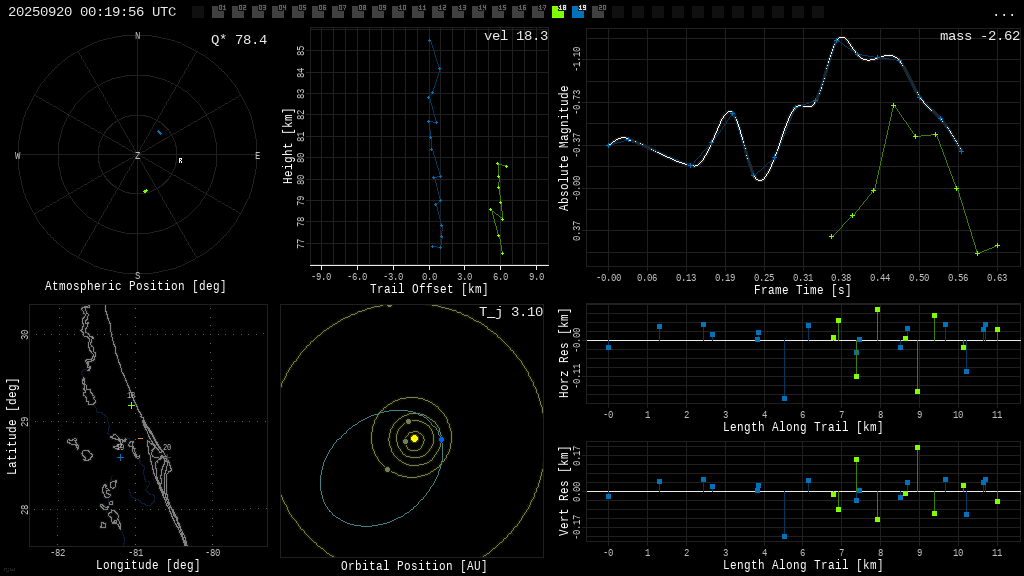Image resolution: width=1024 pixels, height=576 pixels.
Task: Select the blue station 19 box
Action: click(x=578, y=12)
